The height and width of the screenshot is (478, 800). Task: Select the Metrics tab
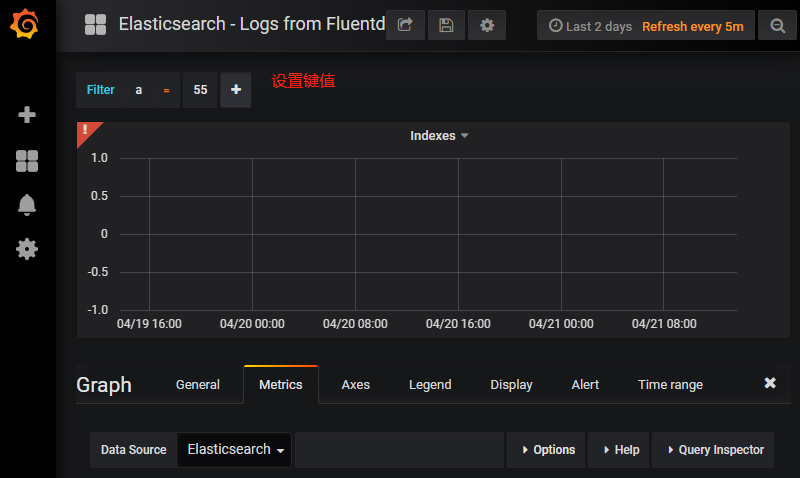281,385
